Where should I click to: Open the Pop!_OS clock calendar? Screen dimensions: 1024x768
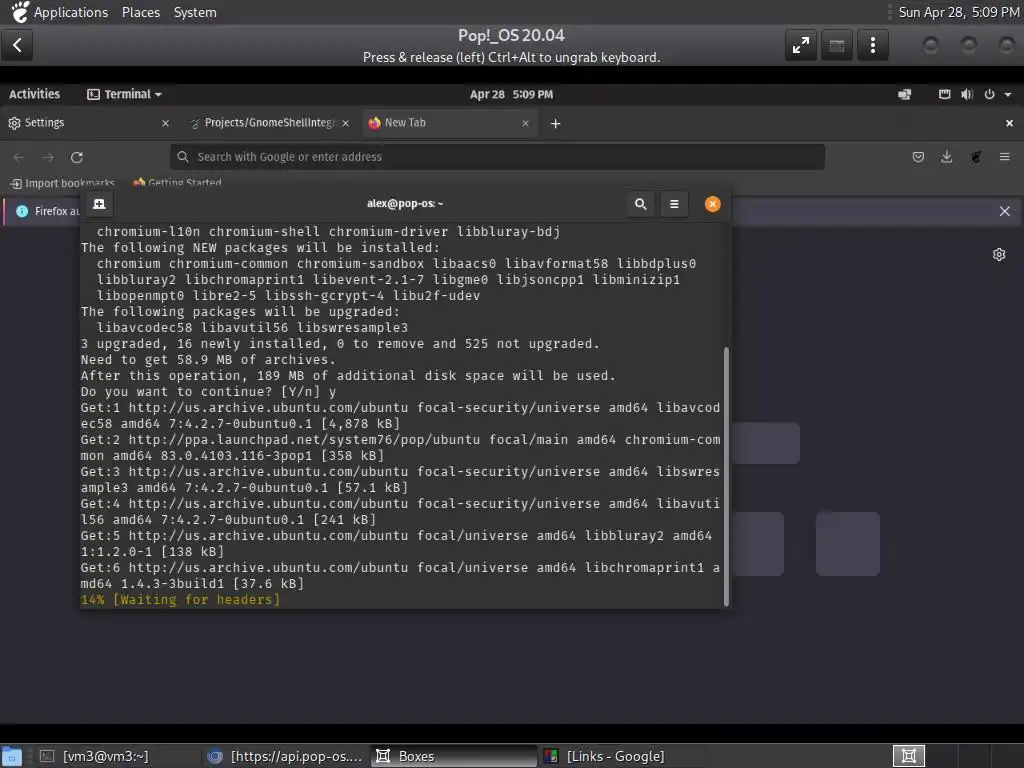tap(511, 94)
